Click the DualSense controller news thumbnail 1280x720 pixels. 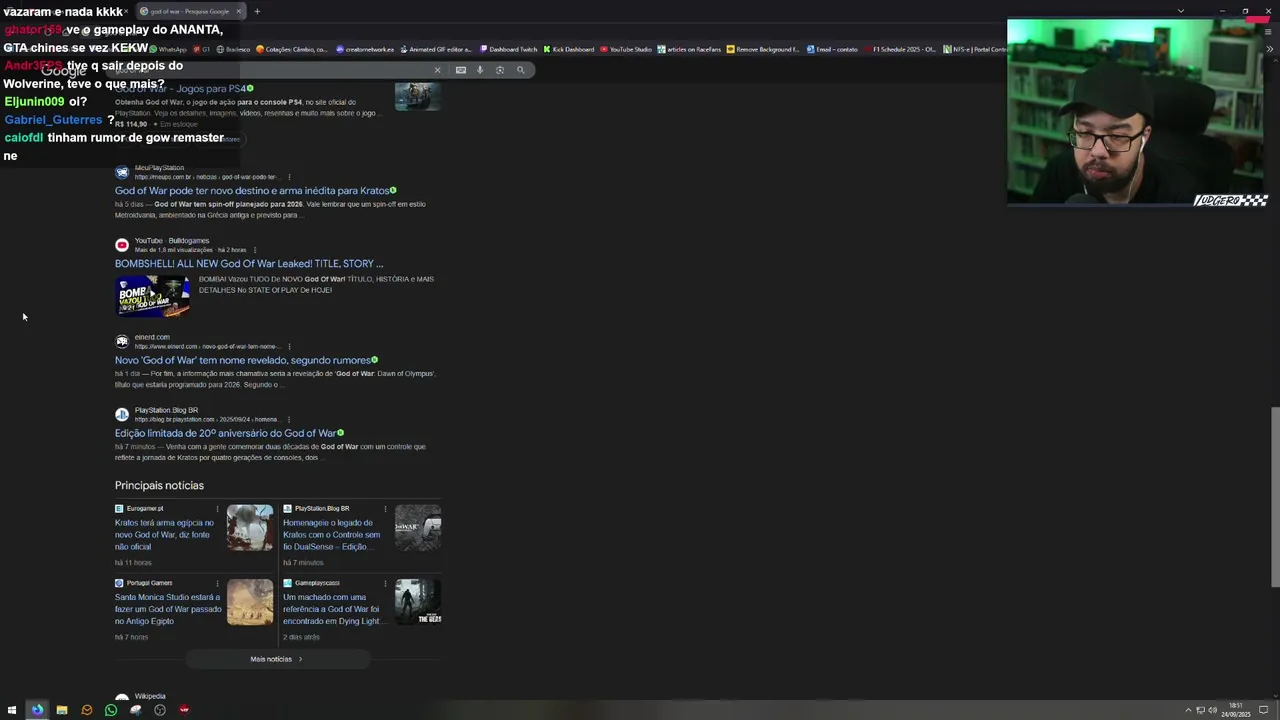(x=418, y=527)
